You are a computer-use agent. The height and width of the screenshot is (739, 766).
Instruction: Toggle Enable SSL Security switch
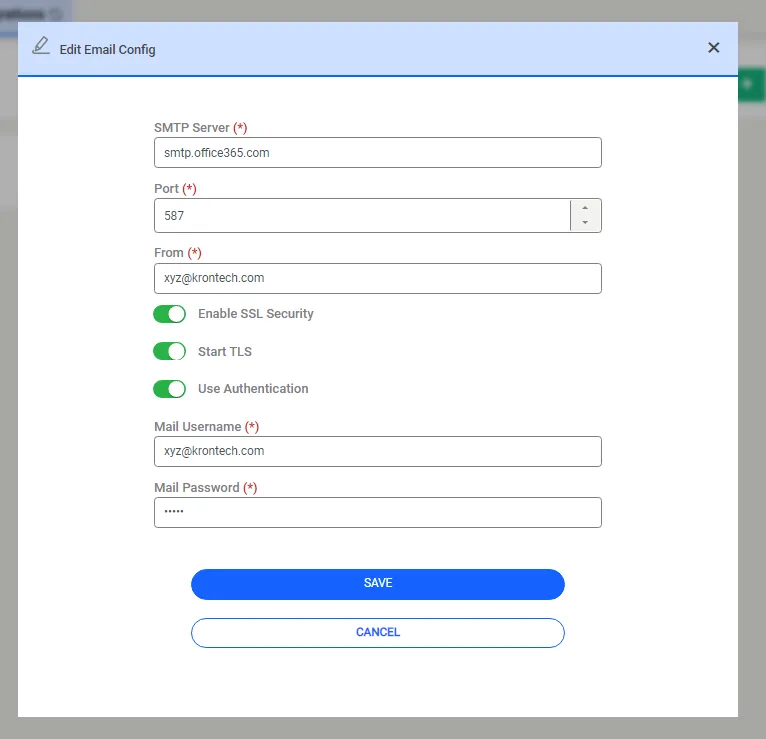pos(170,314)
